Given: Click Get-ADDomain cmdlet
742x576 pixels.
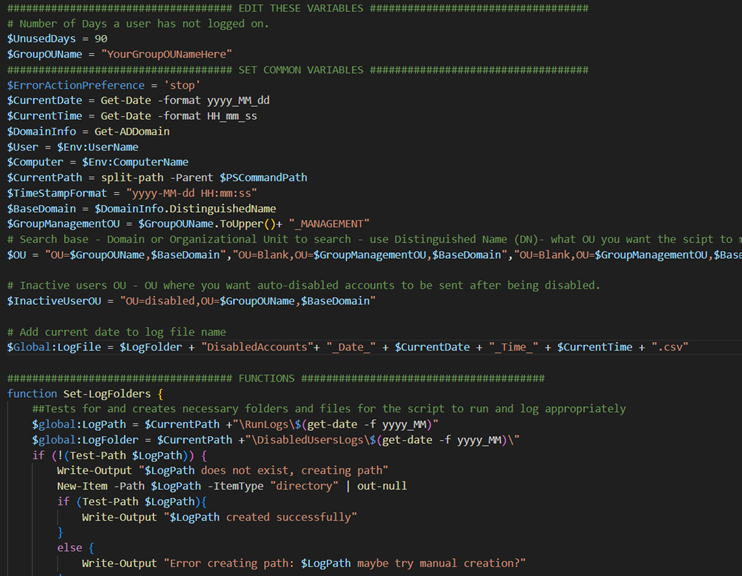Looking at the screenshot, I should click(x=132, y=132).
